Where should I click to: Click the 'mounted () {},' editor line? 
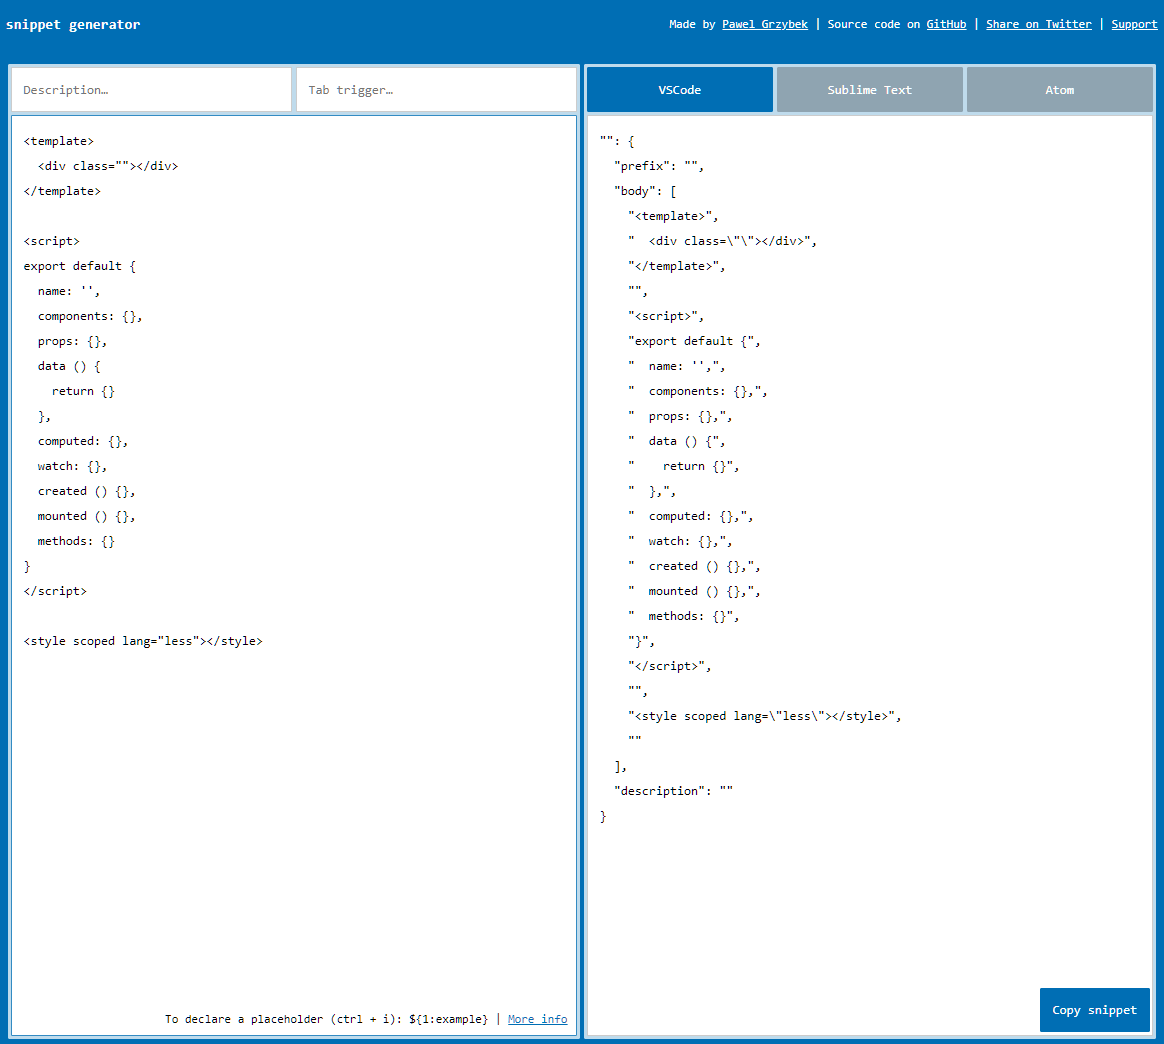coord(86,516)
